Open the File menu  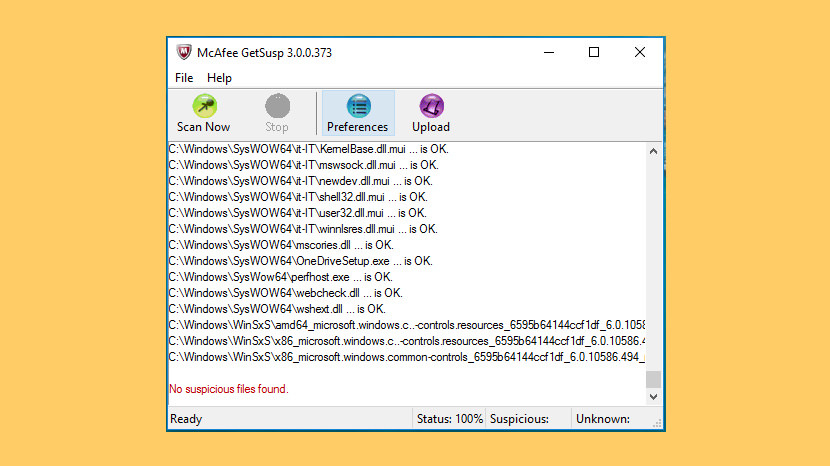point(184,78)
